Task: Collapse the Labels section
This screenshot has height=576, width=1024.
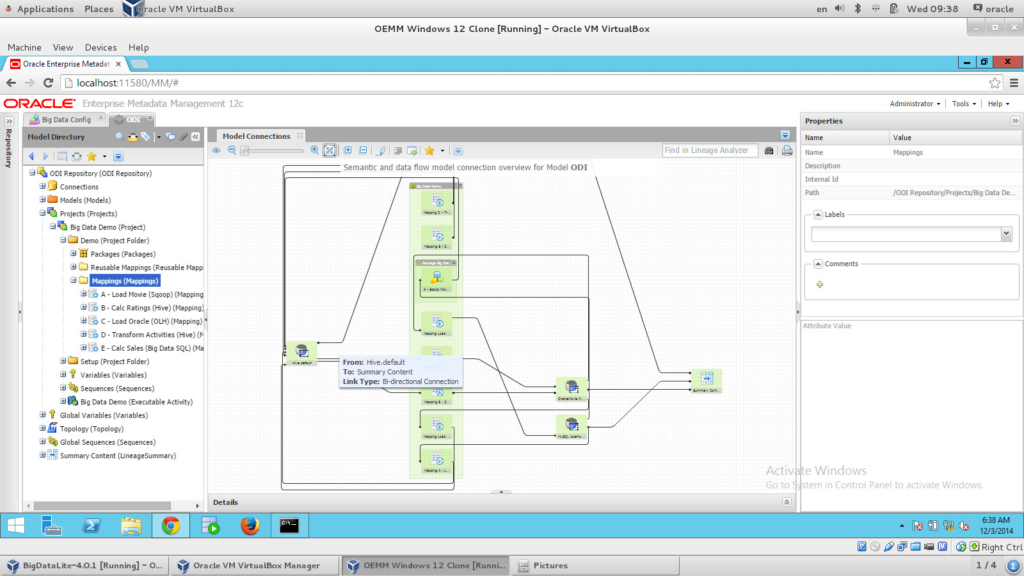Action: pos(818,214)
